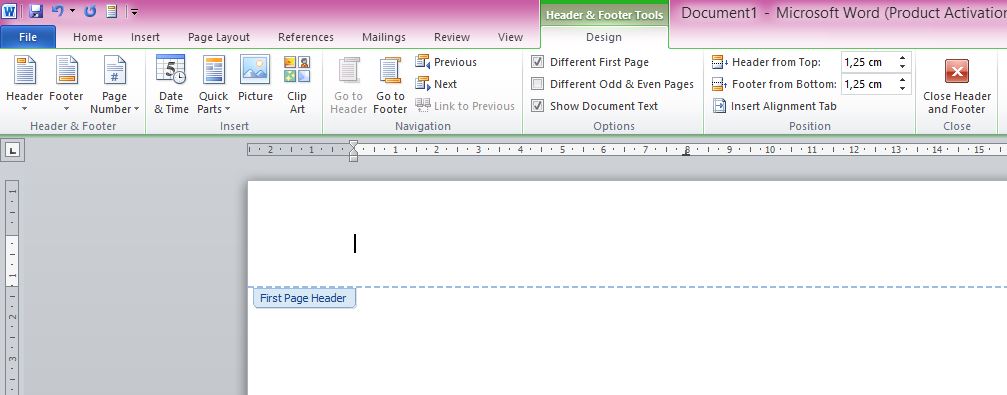Increase Header from Top value
Viewport: 1007px width, 395px height.
coord(902,58)
